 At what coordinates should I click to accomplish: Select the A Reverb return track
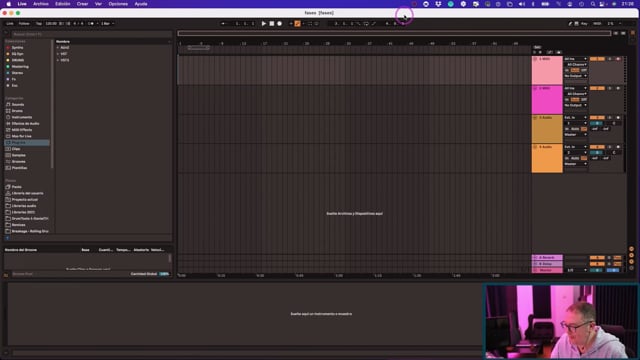click(547, 258)
